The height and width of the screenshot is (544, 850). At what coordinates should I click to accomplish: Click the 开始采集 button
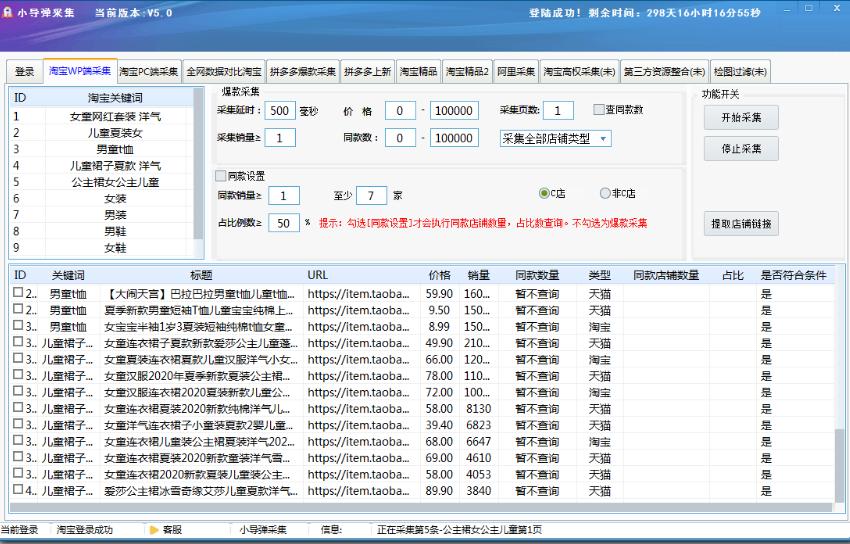(741, 118)
